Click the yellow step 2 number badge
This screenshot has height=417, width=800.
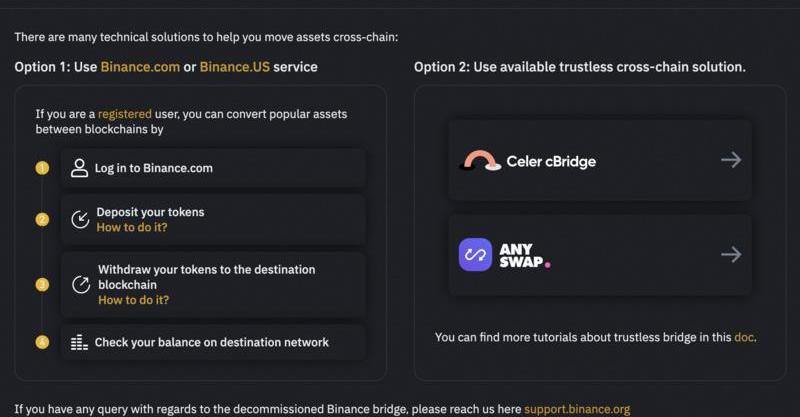pos(42,220)
